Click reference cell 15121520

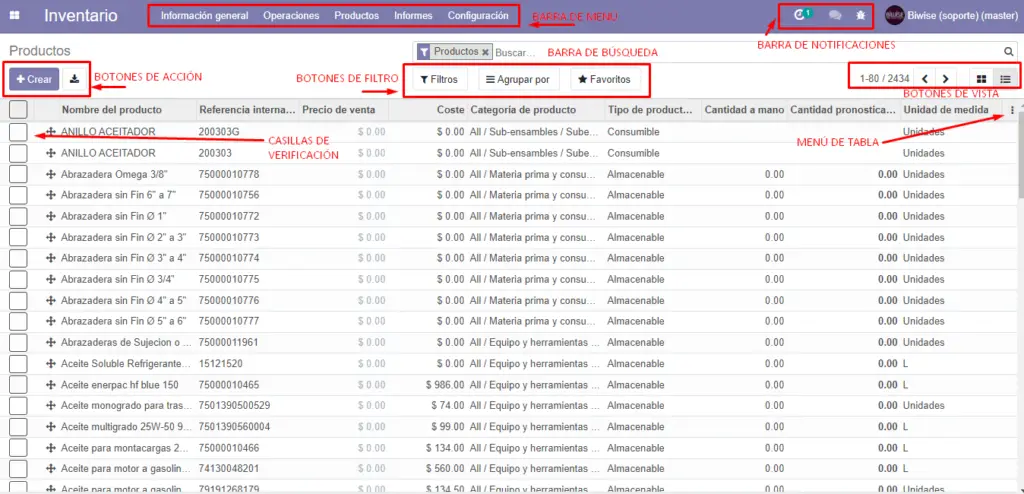(x=221, y=364)
